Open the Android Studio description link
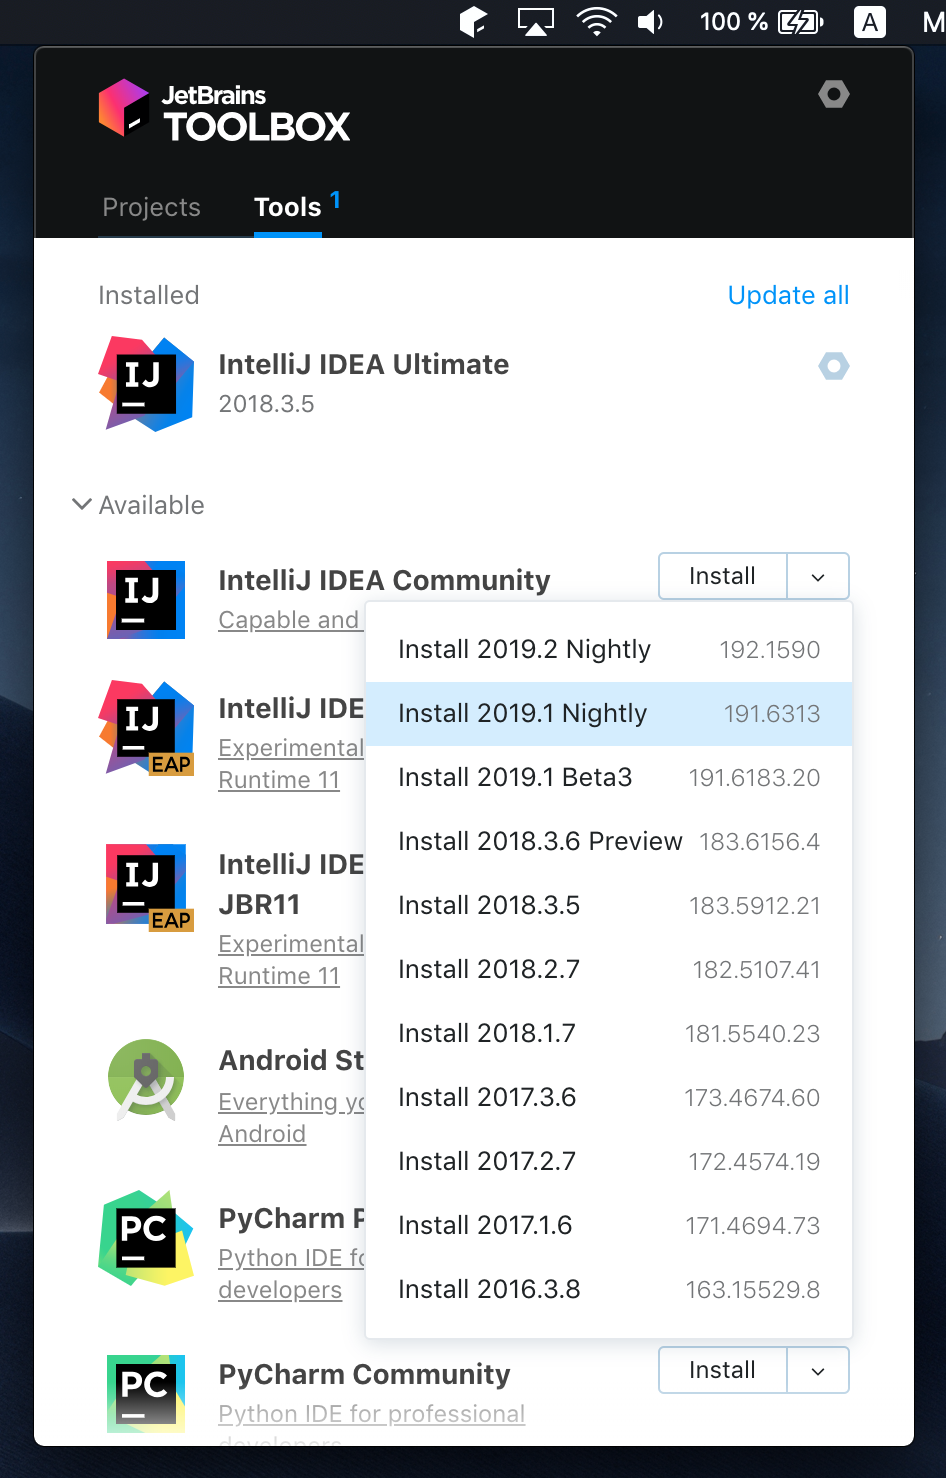This screenshot has height=1478, width=946. 291,1118
